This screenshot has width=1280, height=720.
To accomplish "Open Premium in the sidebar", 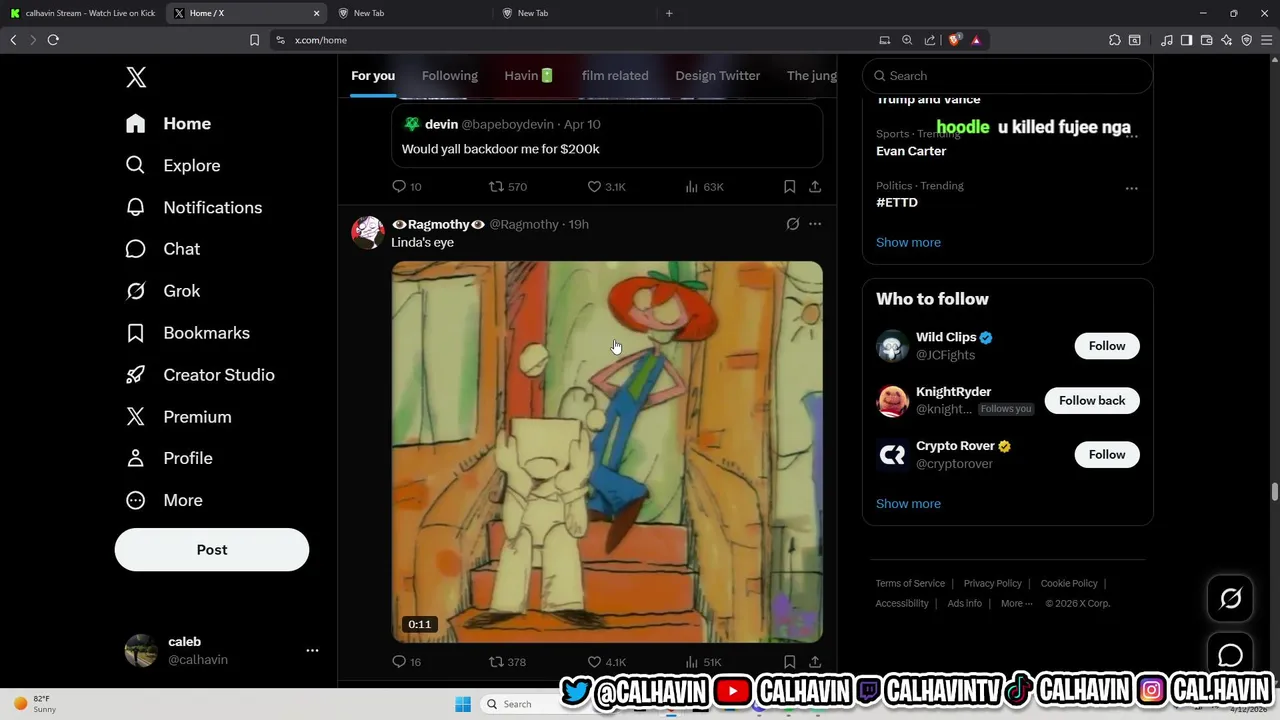I will 178,417.
